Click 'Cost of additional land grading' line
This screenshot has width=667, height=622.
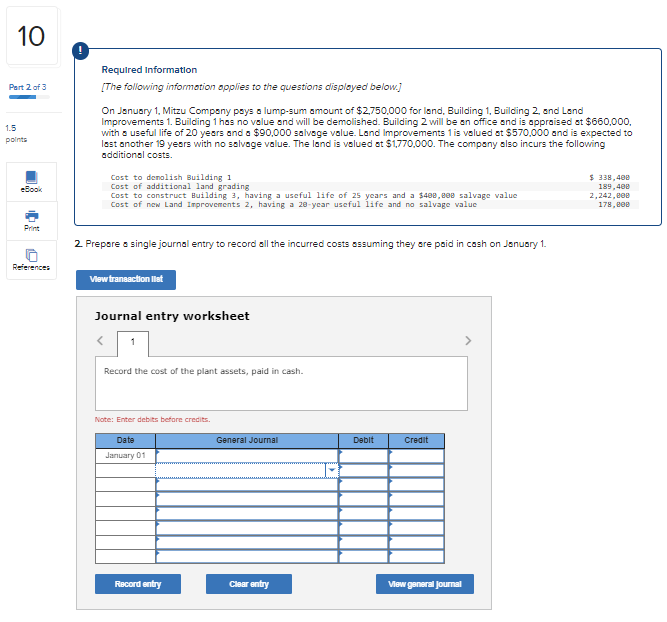[180, 186]
